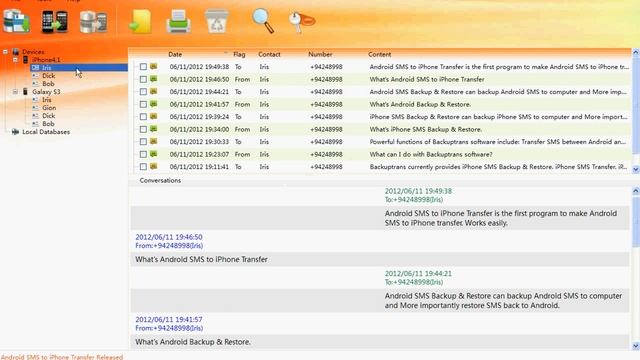Click the recycle bin delete toolbar icon
This screenshot has height=360, width=640.
click(x=216, y=22)
